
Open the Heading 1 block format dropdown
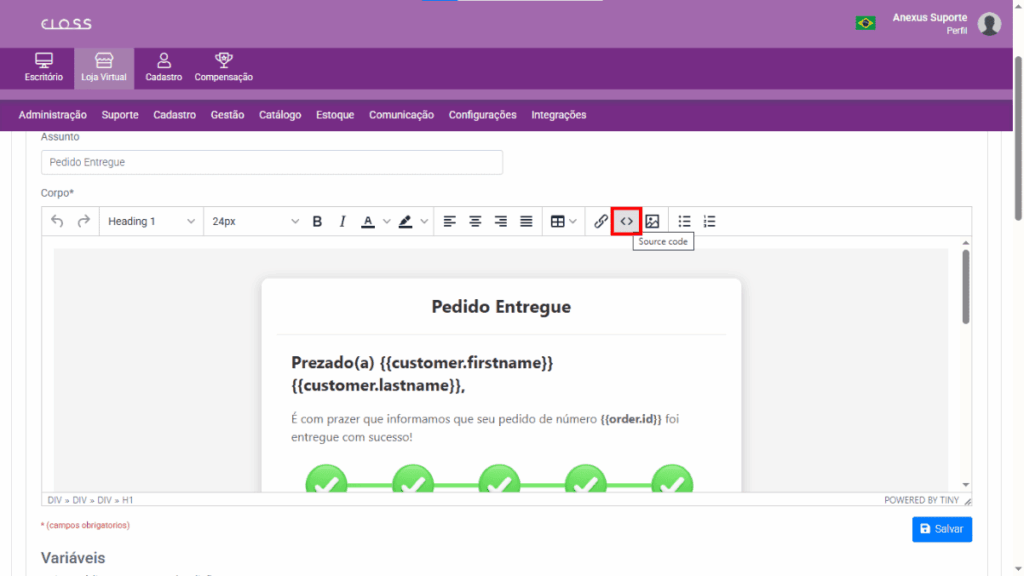pos(151,221)
